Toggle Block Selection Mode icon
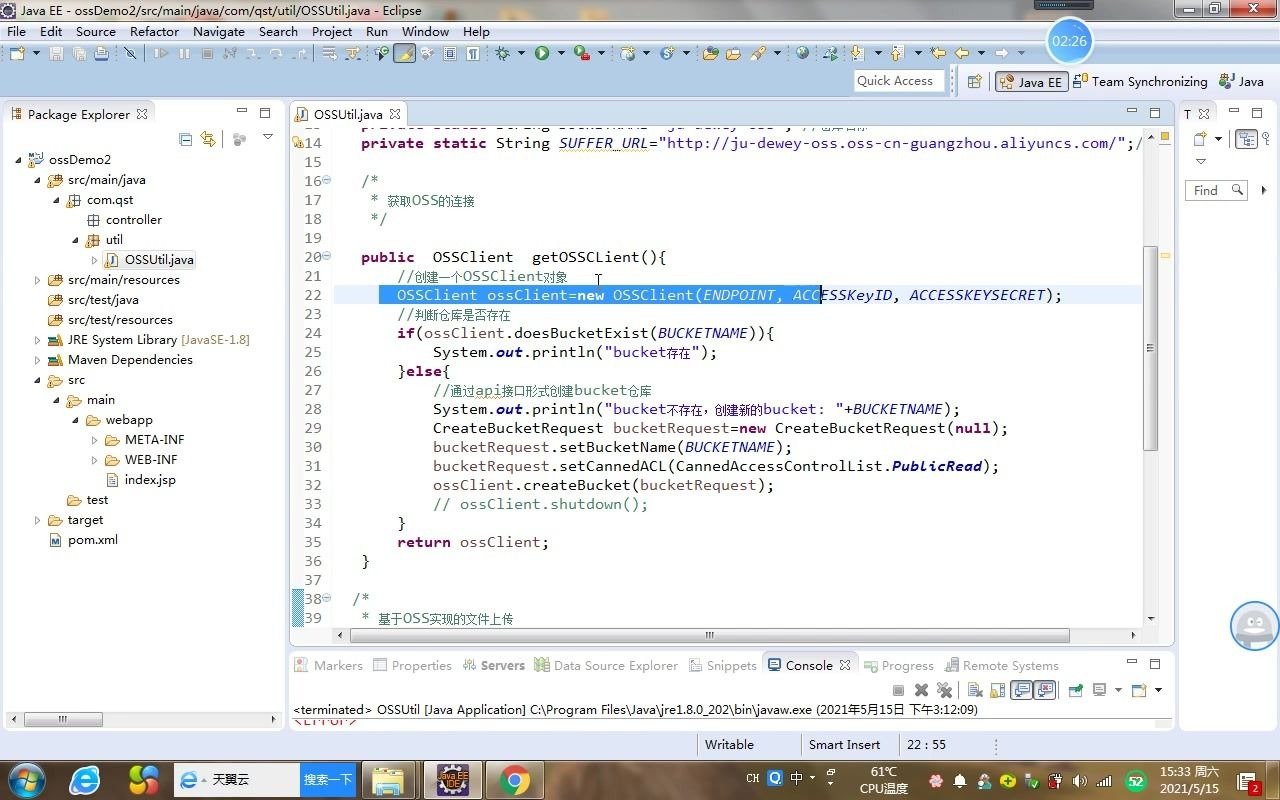Viewport: 1280px width, 800px height. coord(450,53)
